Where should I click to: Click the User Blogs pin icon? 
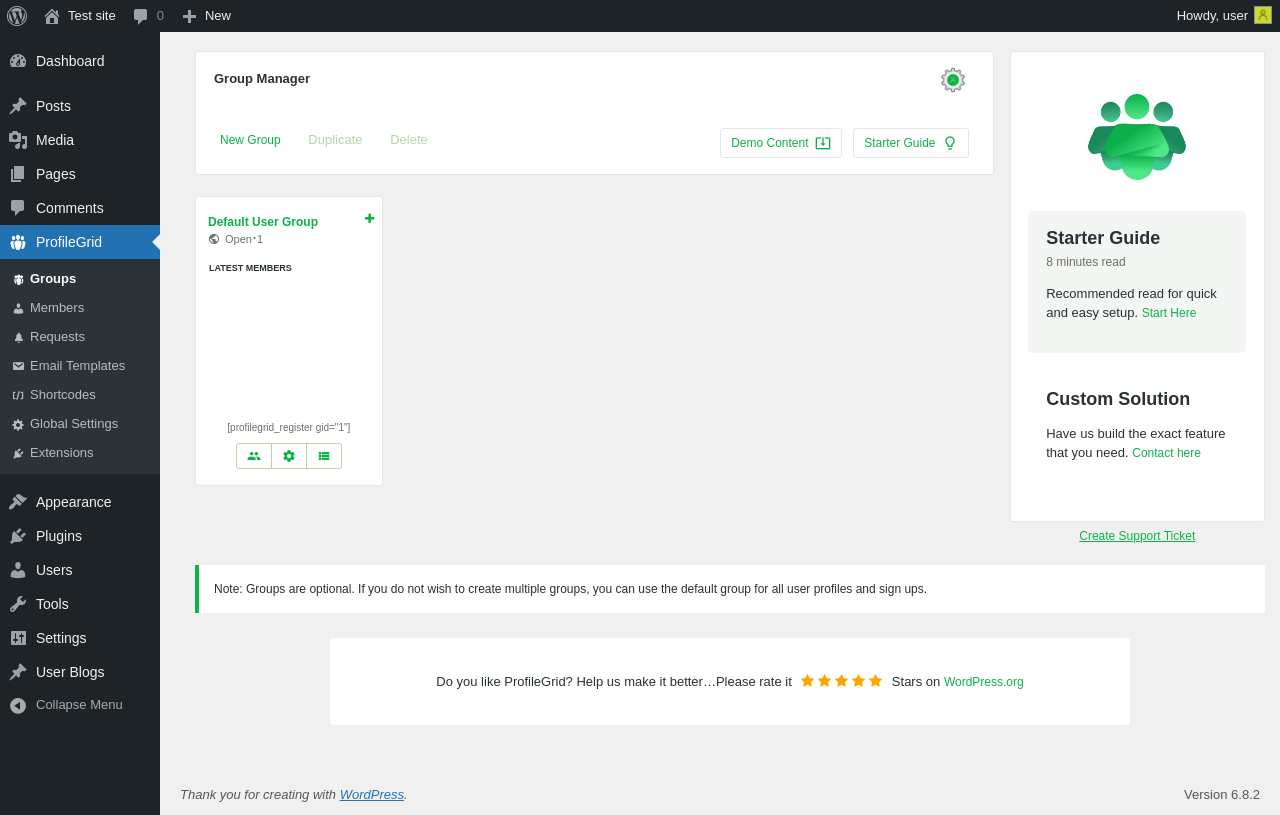coord(18,672)
